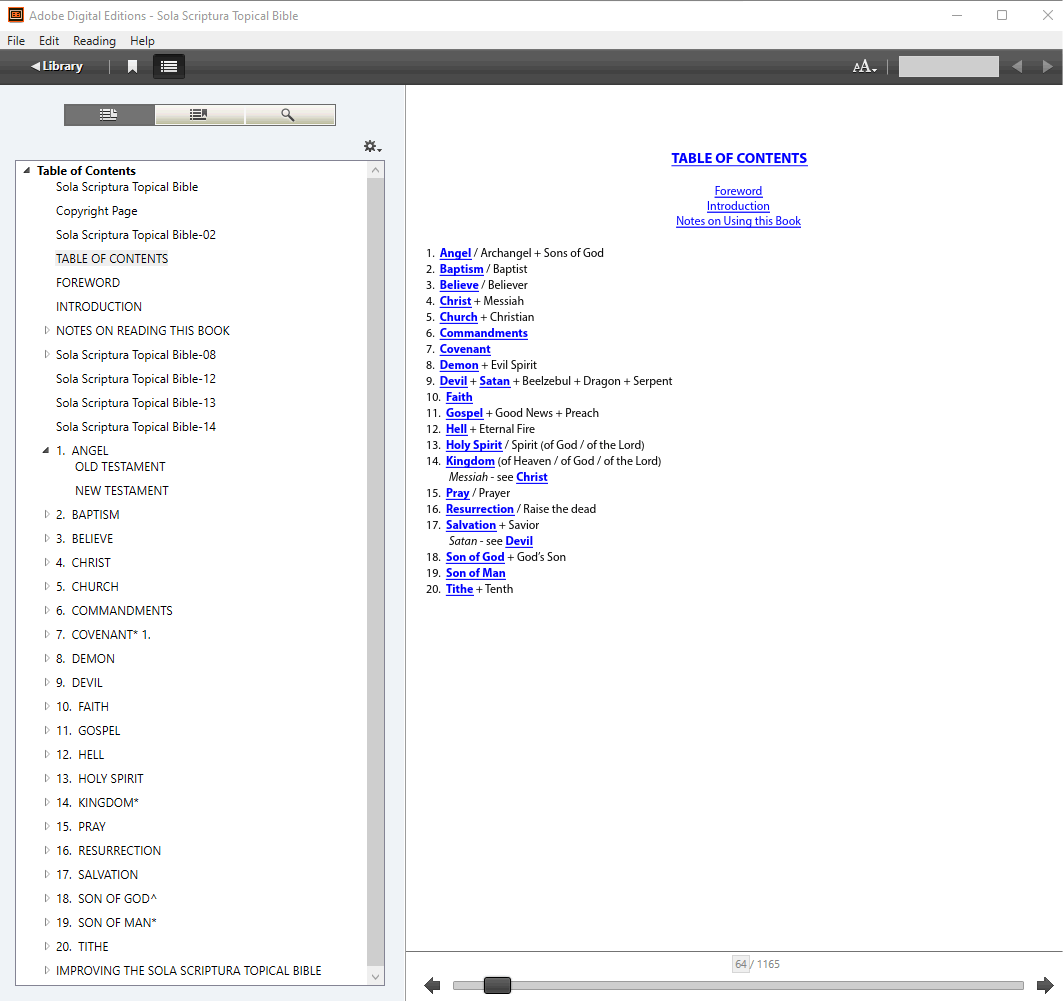Expand the 4. CHRIST chapter
The image size is (1063, 1001).
point(47,562)
